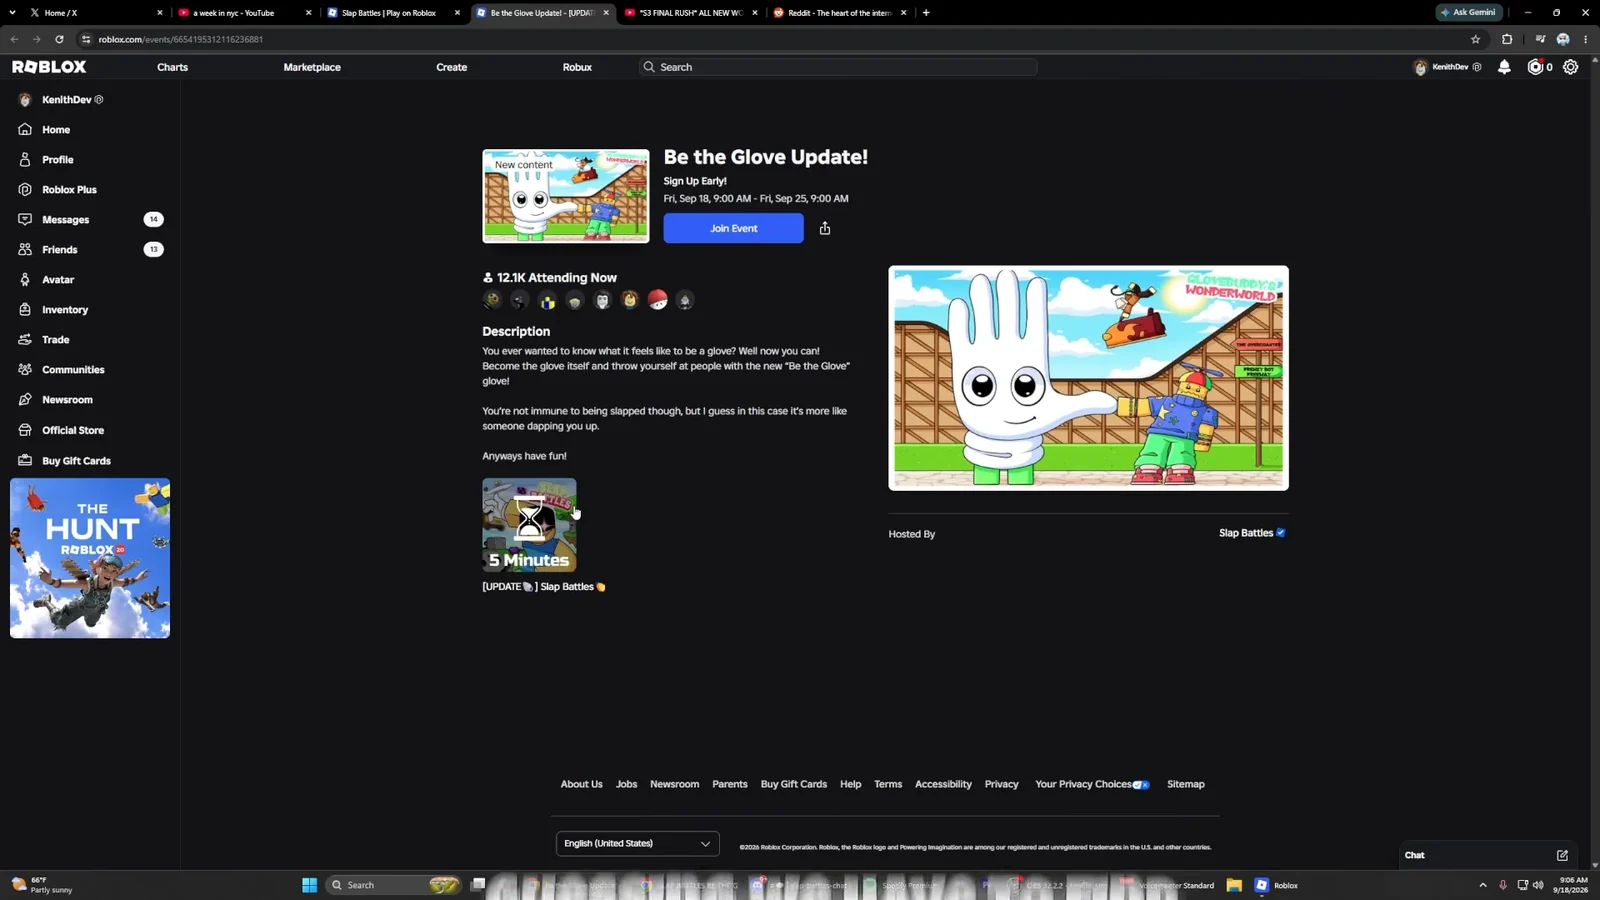
Task: Click the Ask Gemini button
Action: pyautogui.click(x=1469, y=13)
